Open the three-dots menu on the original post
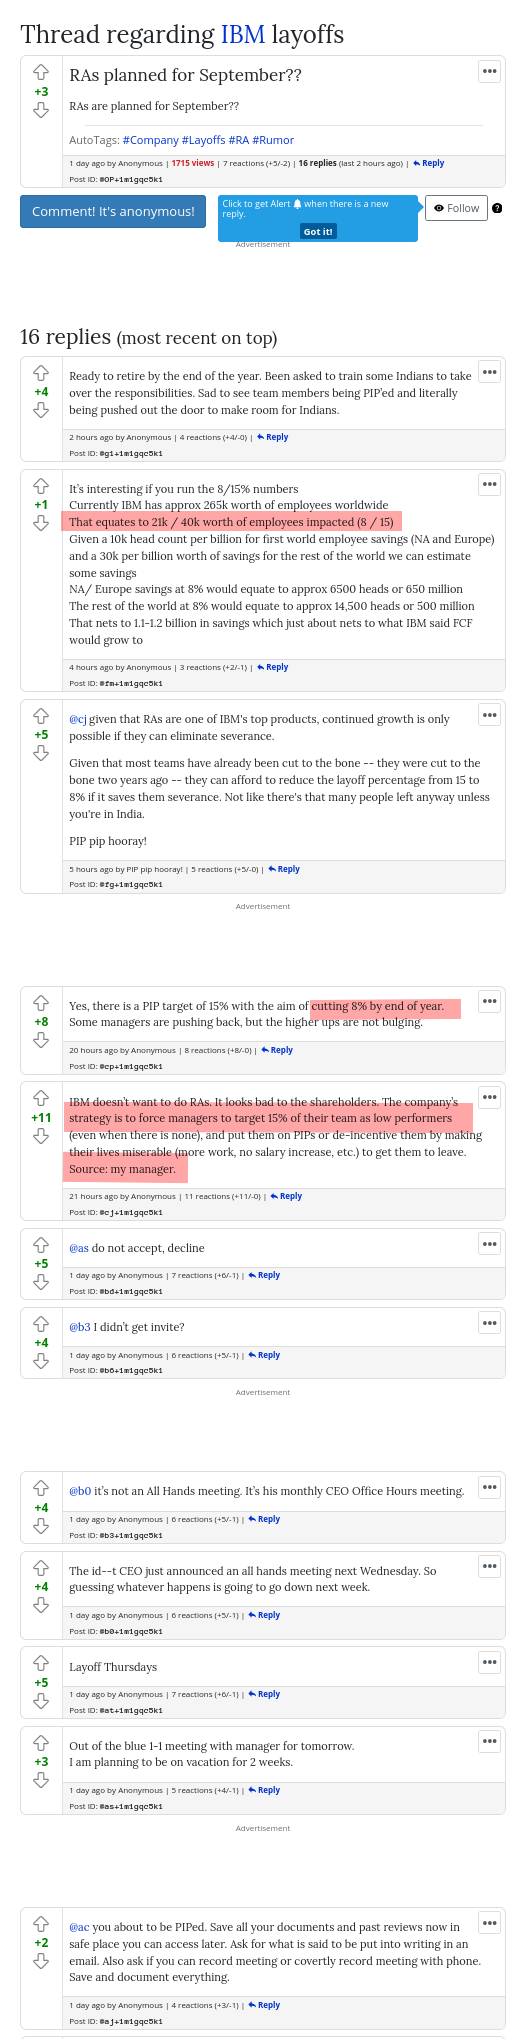The height and width of the screenshot is (2039, 532). point(489,71)
